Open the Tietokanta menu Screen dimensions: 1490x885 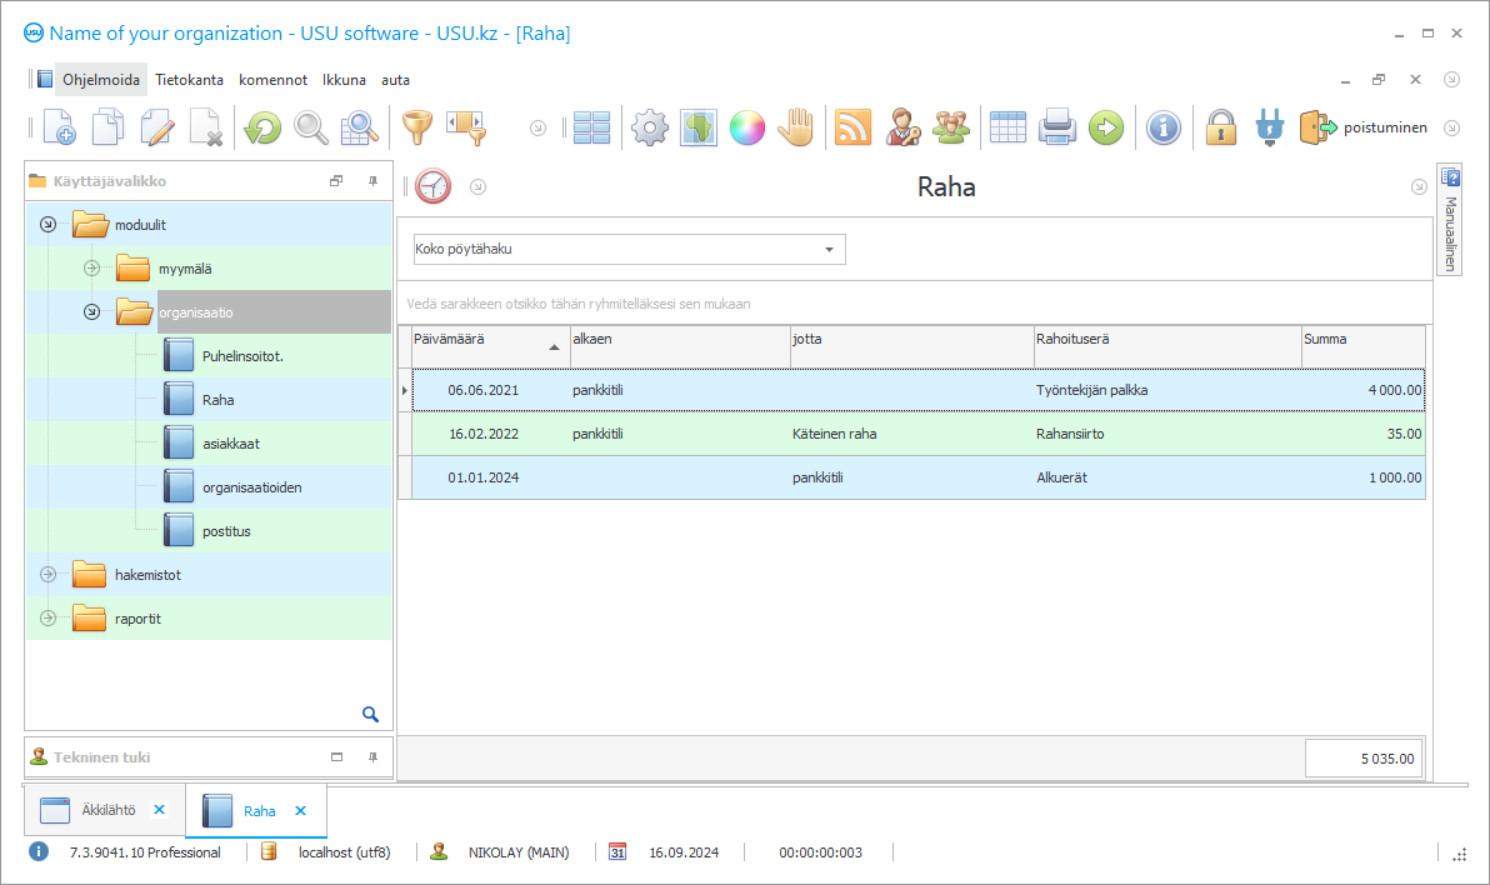pos(189,80)
